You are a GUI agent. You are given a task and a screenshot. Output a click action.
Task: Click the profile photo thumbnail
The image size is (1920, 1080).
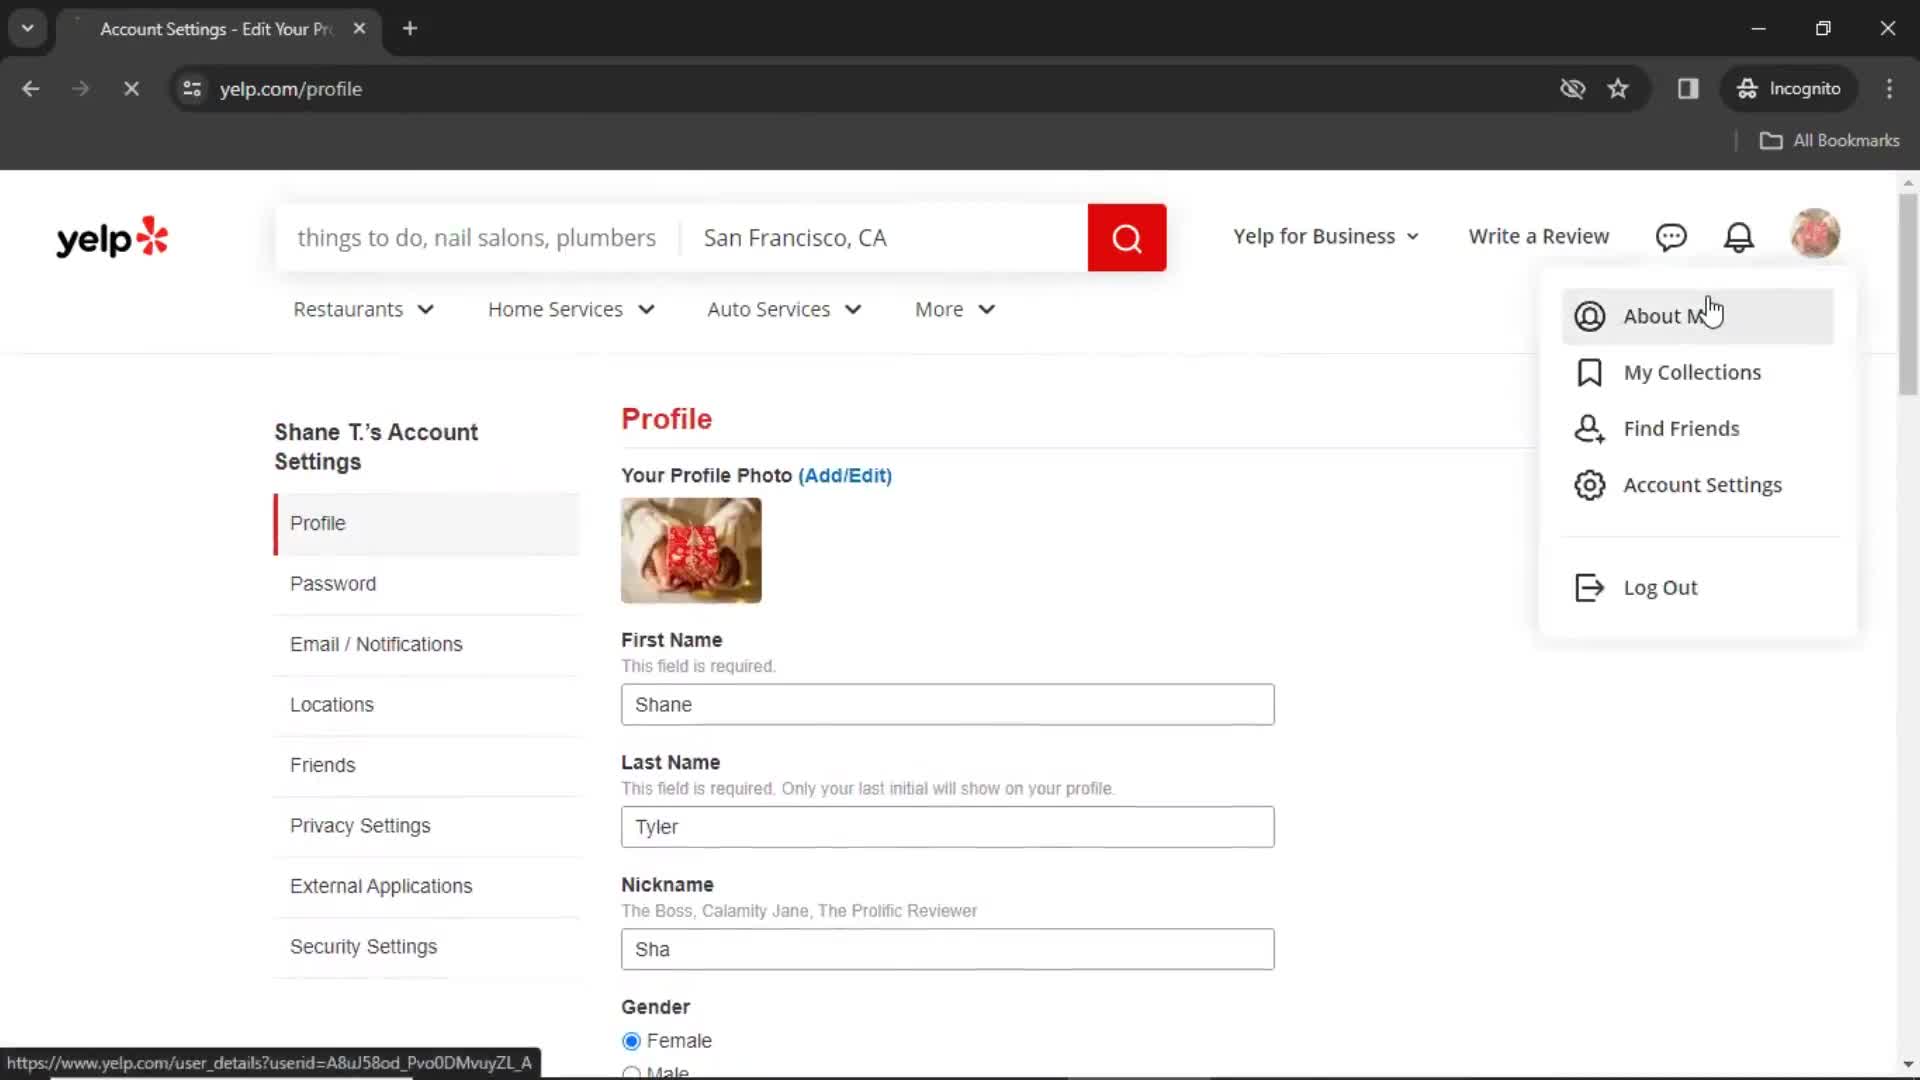click(x=691, y=551)
